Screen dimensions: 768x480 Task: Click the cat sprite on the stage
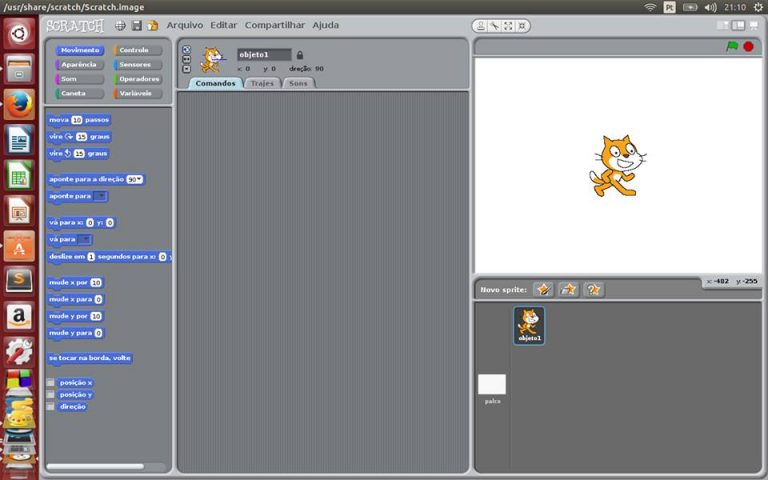[x=617, y=166]
